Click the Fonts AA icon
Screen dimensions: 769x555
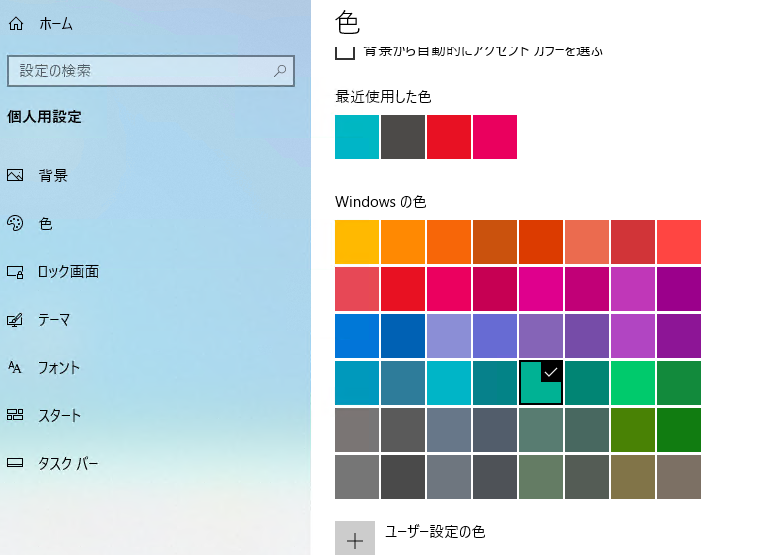pos(15,367)
